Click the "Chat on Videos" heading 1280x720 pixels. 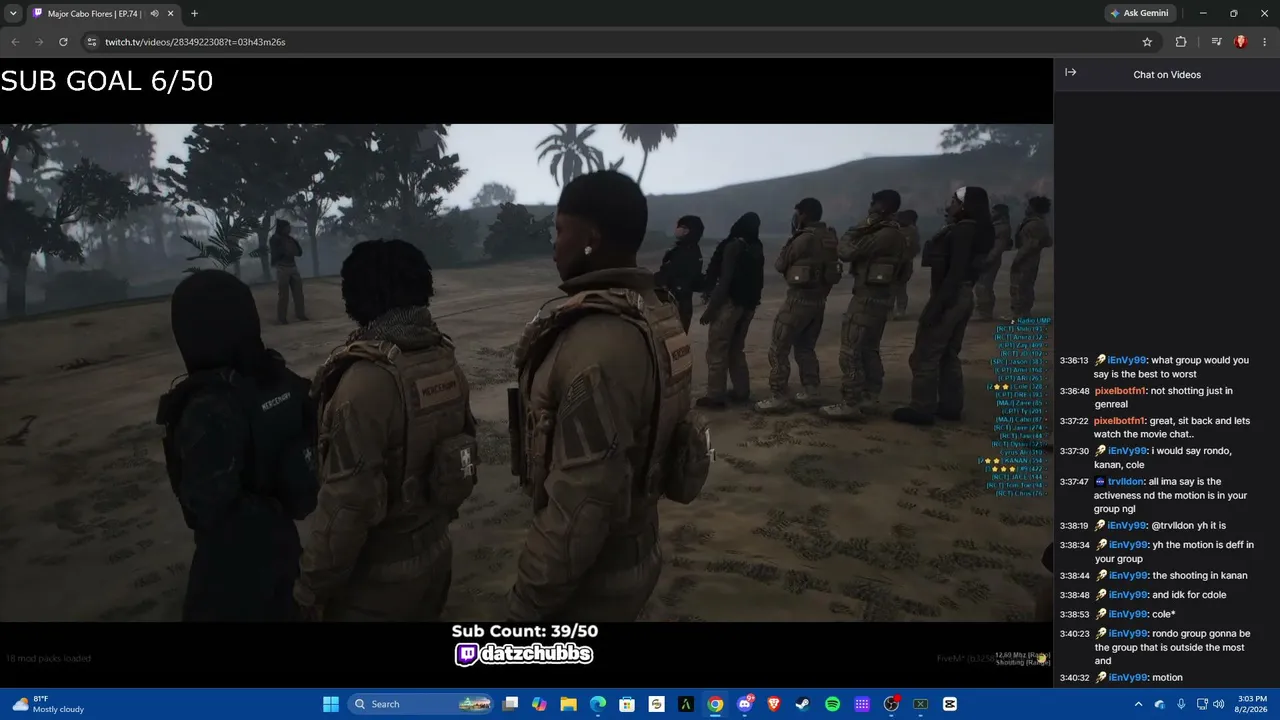(1167, 74)
